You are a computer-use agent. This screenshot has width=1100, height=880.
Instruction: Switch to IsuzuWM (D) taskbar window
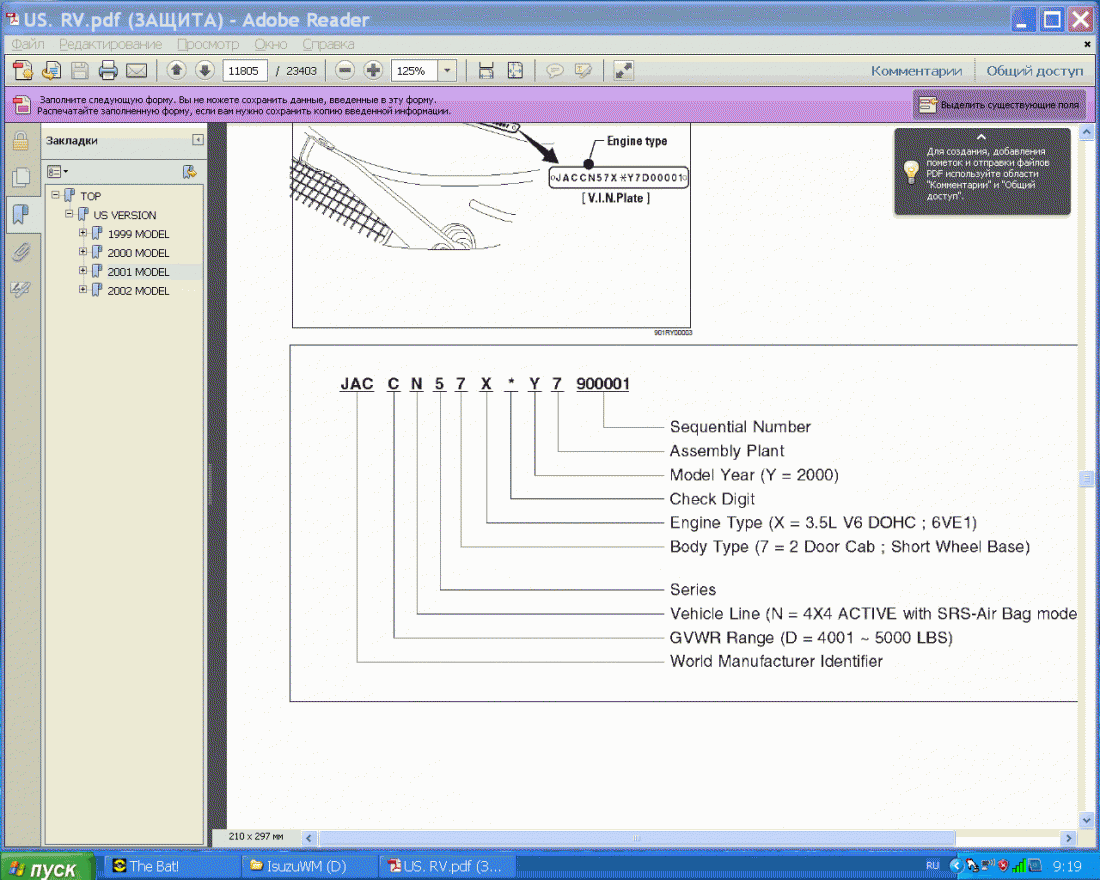pyautogui.click(x=309, y=867)
